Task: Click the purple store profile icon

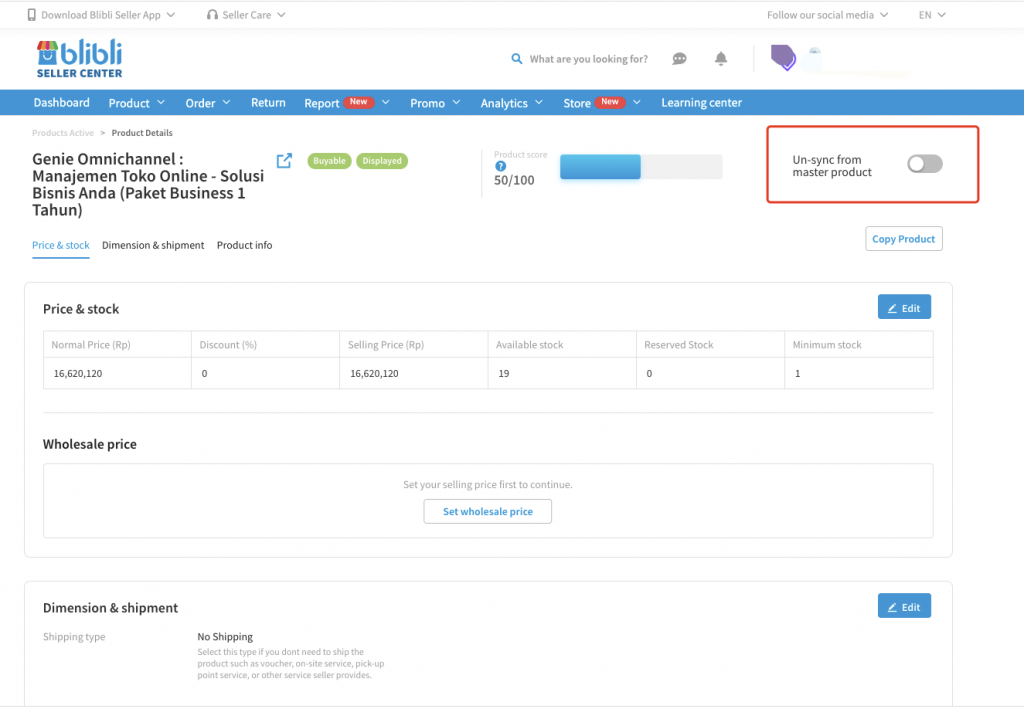Action: tap(783, 57)
